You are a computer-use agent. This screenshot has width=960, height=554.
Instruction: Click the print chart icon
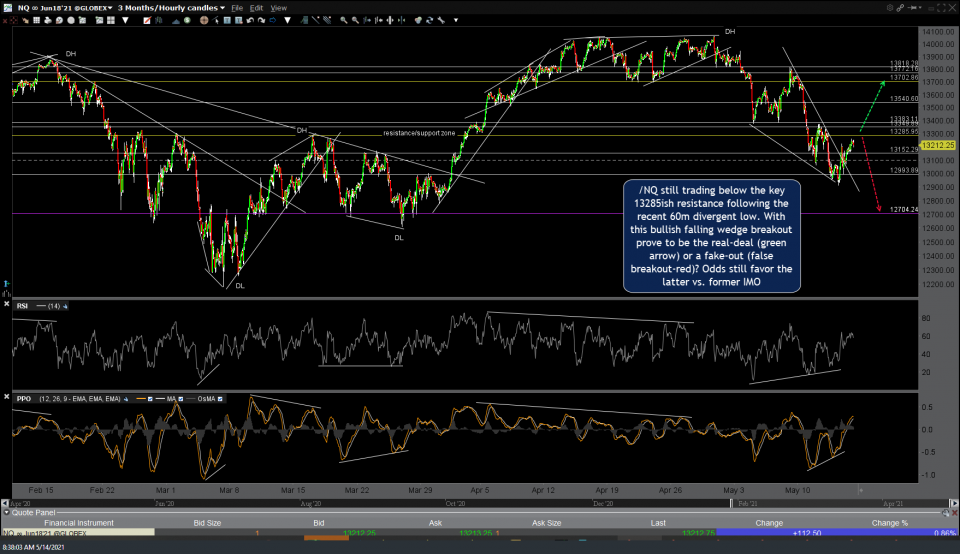(x=47, y=20)
